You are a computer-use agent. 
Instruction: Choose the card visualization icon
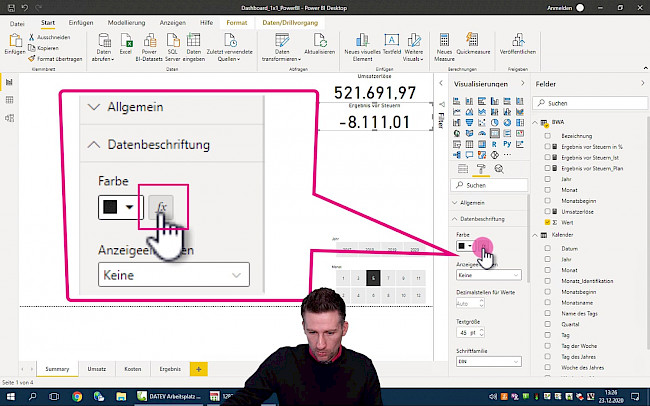pos(494,134)
